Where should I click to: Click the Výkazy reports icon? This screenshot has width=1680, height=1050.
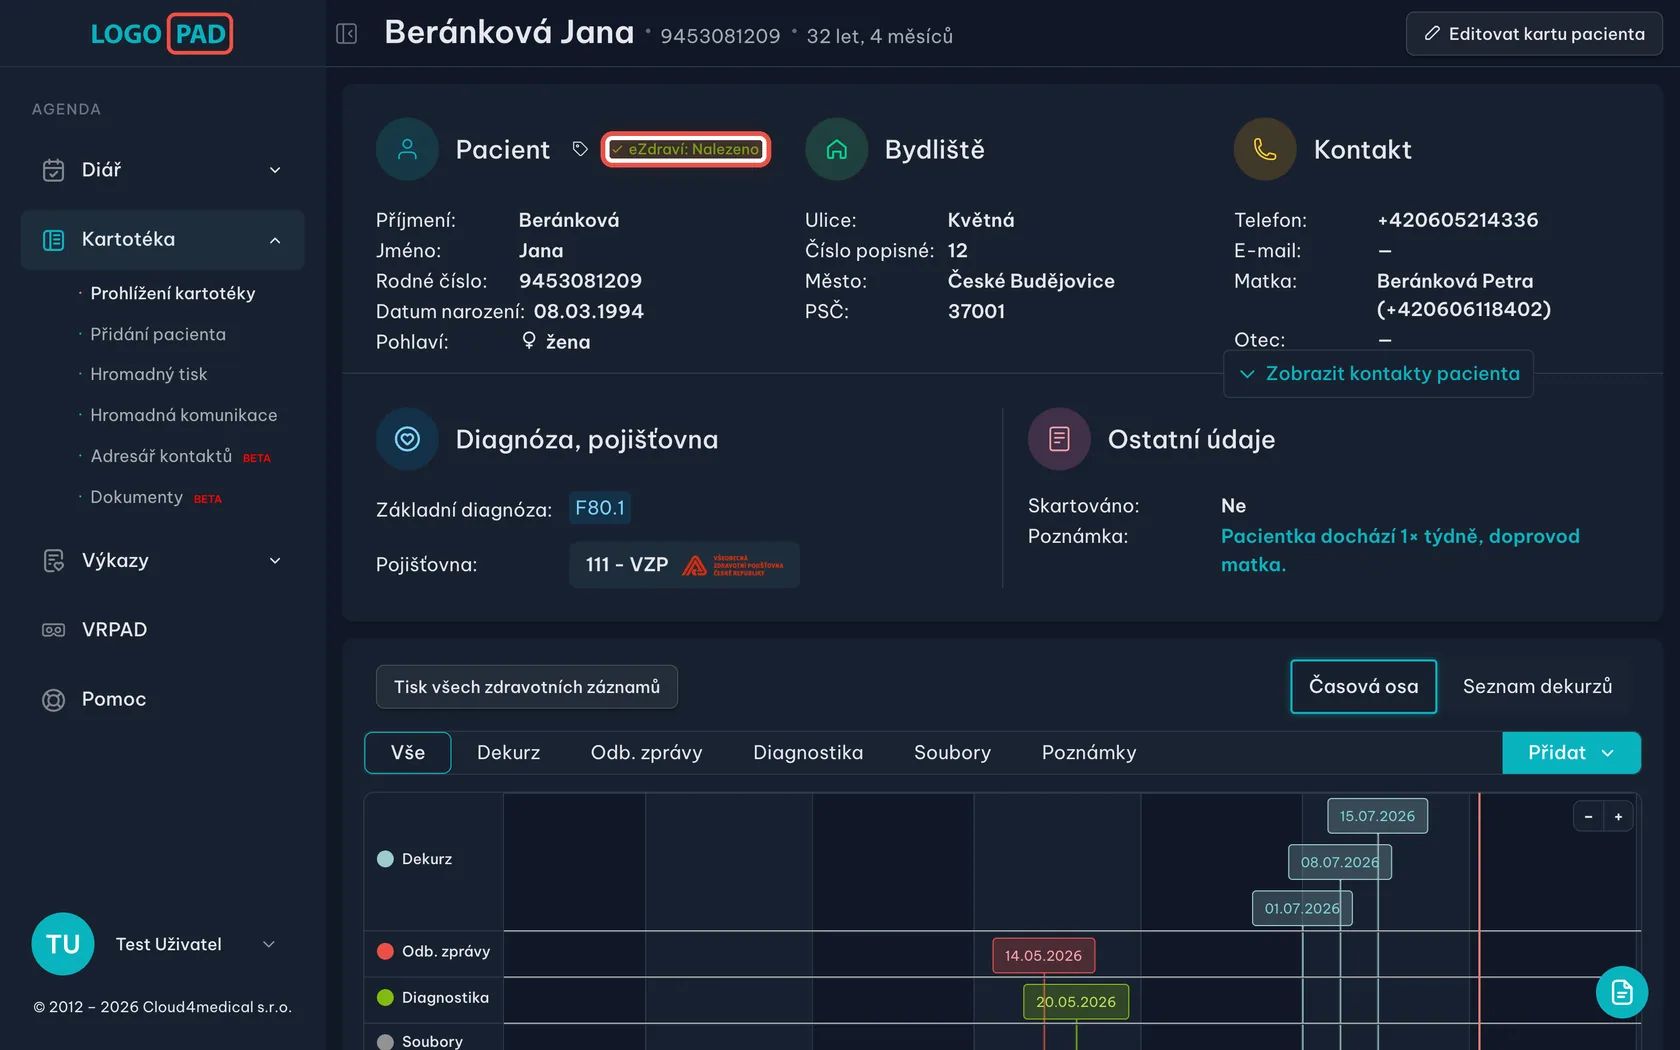(53, 561)
